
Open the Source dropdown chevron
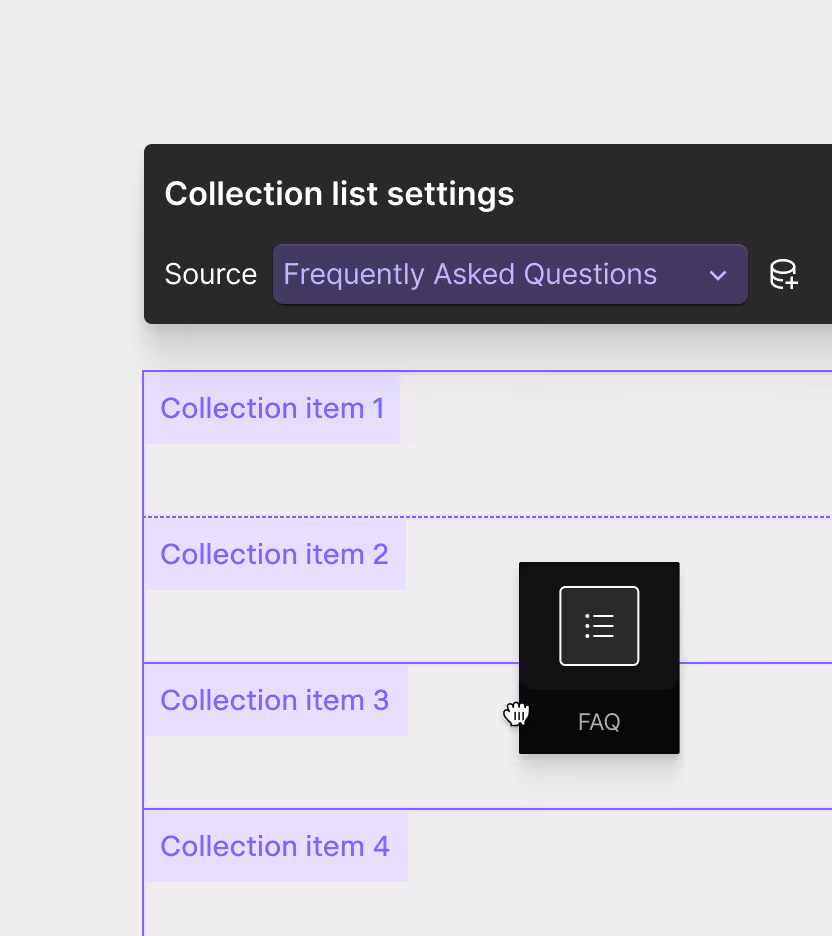click(718, 274)
